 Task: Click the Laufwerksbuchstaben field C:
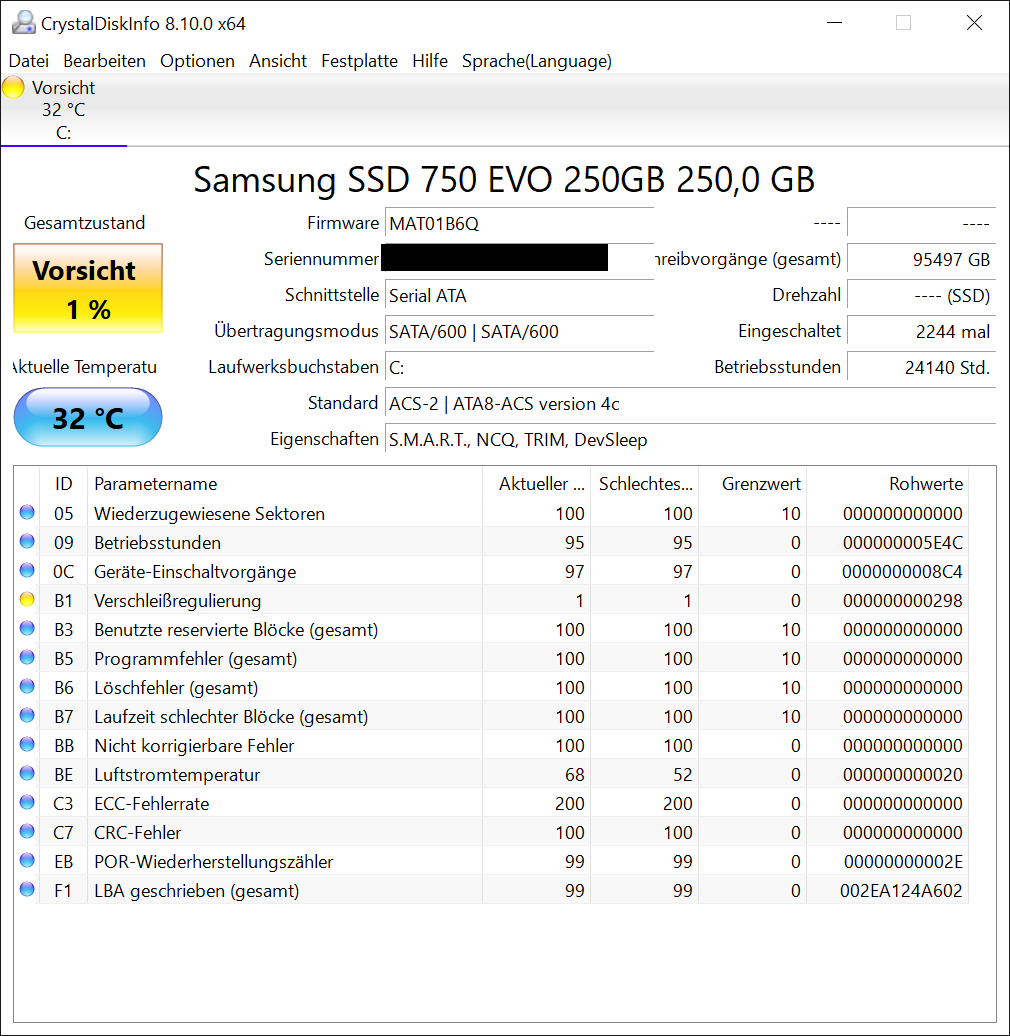pyautogui.click(x=519, y=367)
